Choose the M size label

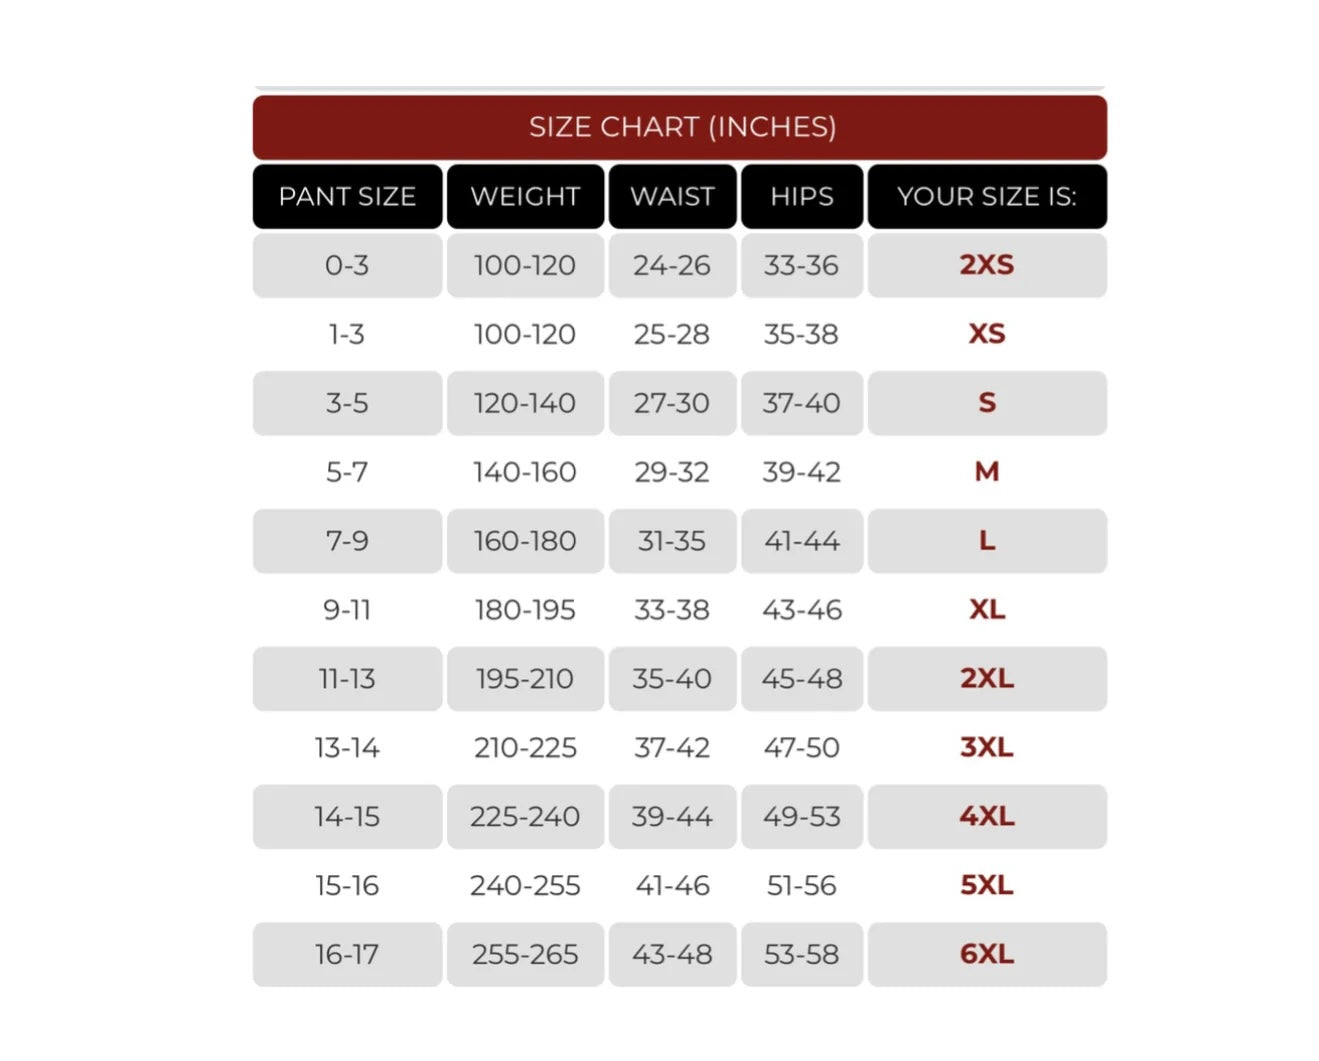[x=986, y=471]
